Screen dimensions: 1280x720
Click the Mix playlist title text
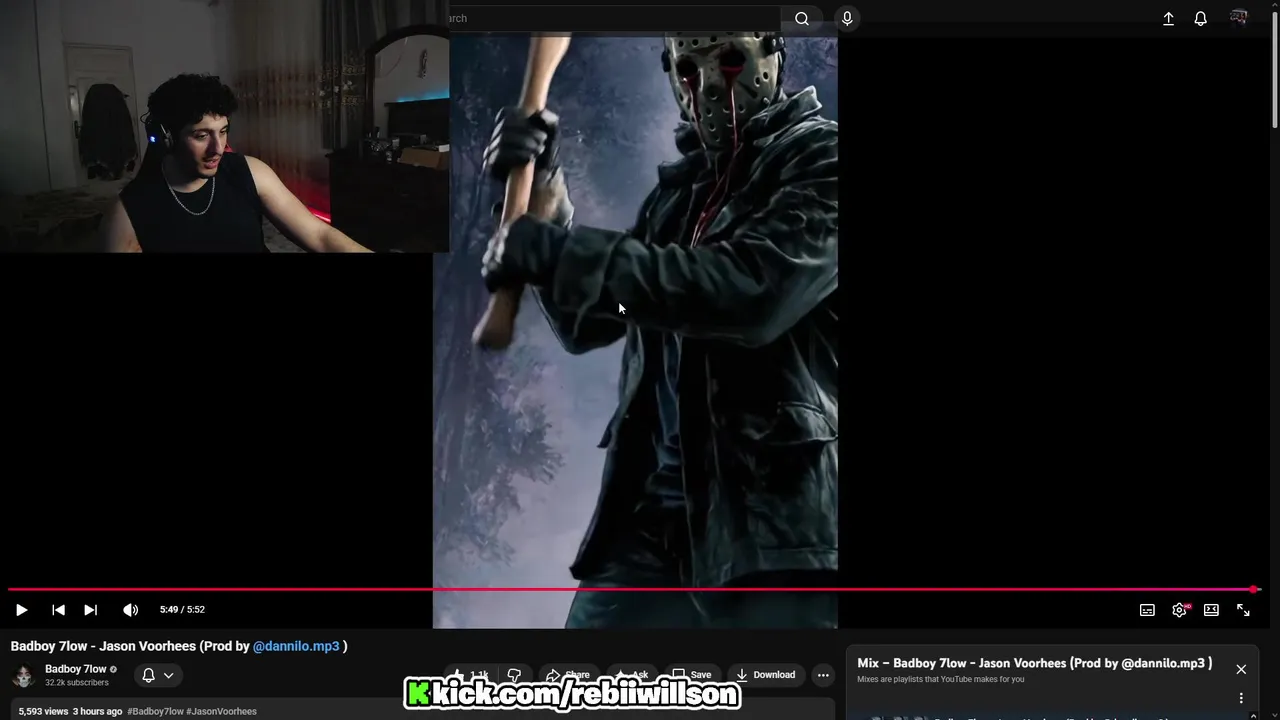[x=1035, y=663]
